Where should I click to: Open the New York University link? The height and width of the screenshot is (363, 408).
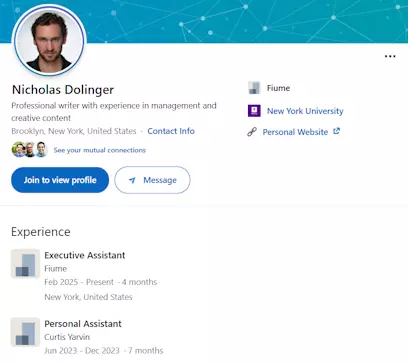point(305,111)
